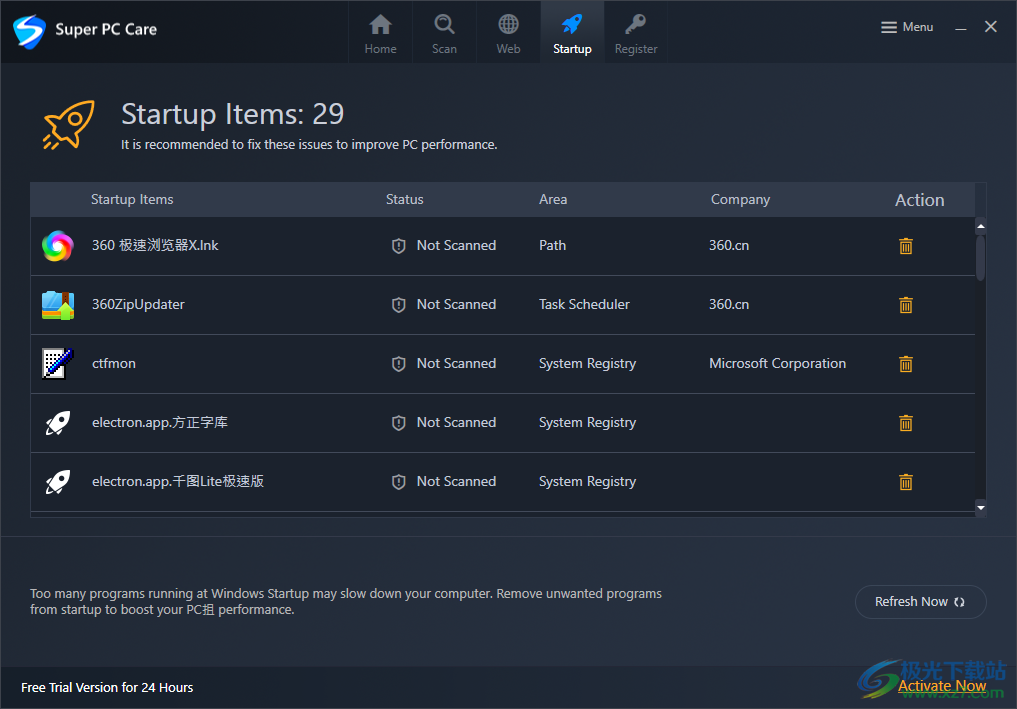Screen dimensions: 1017x709
Task: Switch to the Scan tab
Action: pyautogui.click(x=444, y=32)
